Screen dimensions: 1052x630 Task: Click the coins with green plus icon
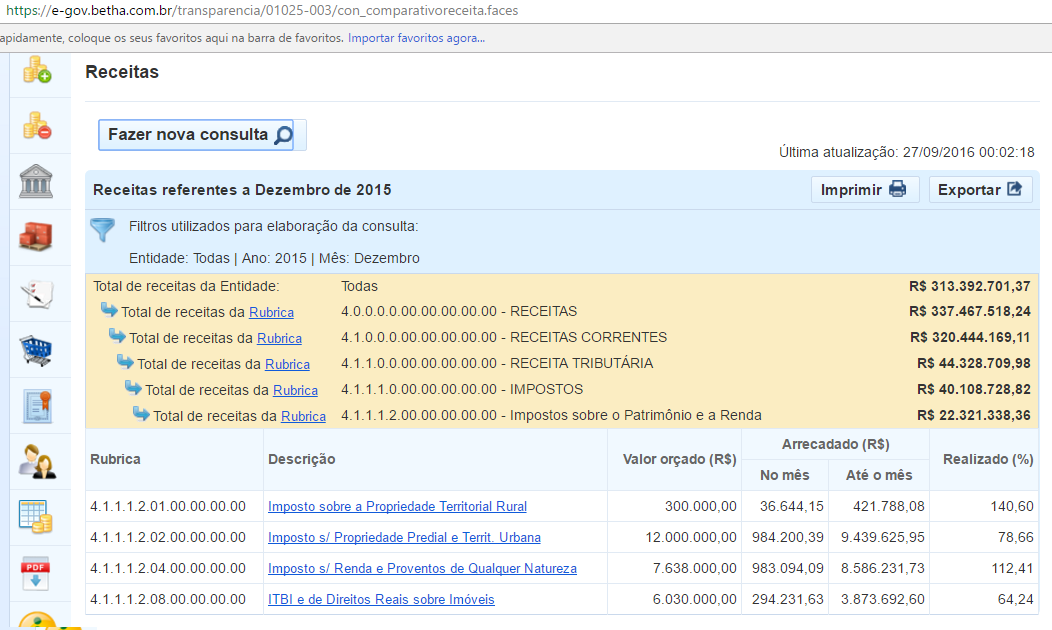37,70
